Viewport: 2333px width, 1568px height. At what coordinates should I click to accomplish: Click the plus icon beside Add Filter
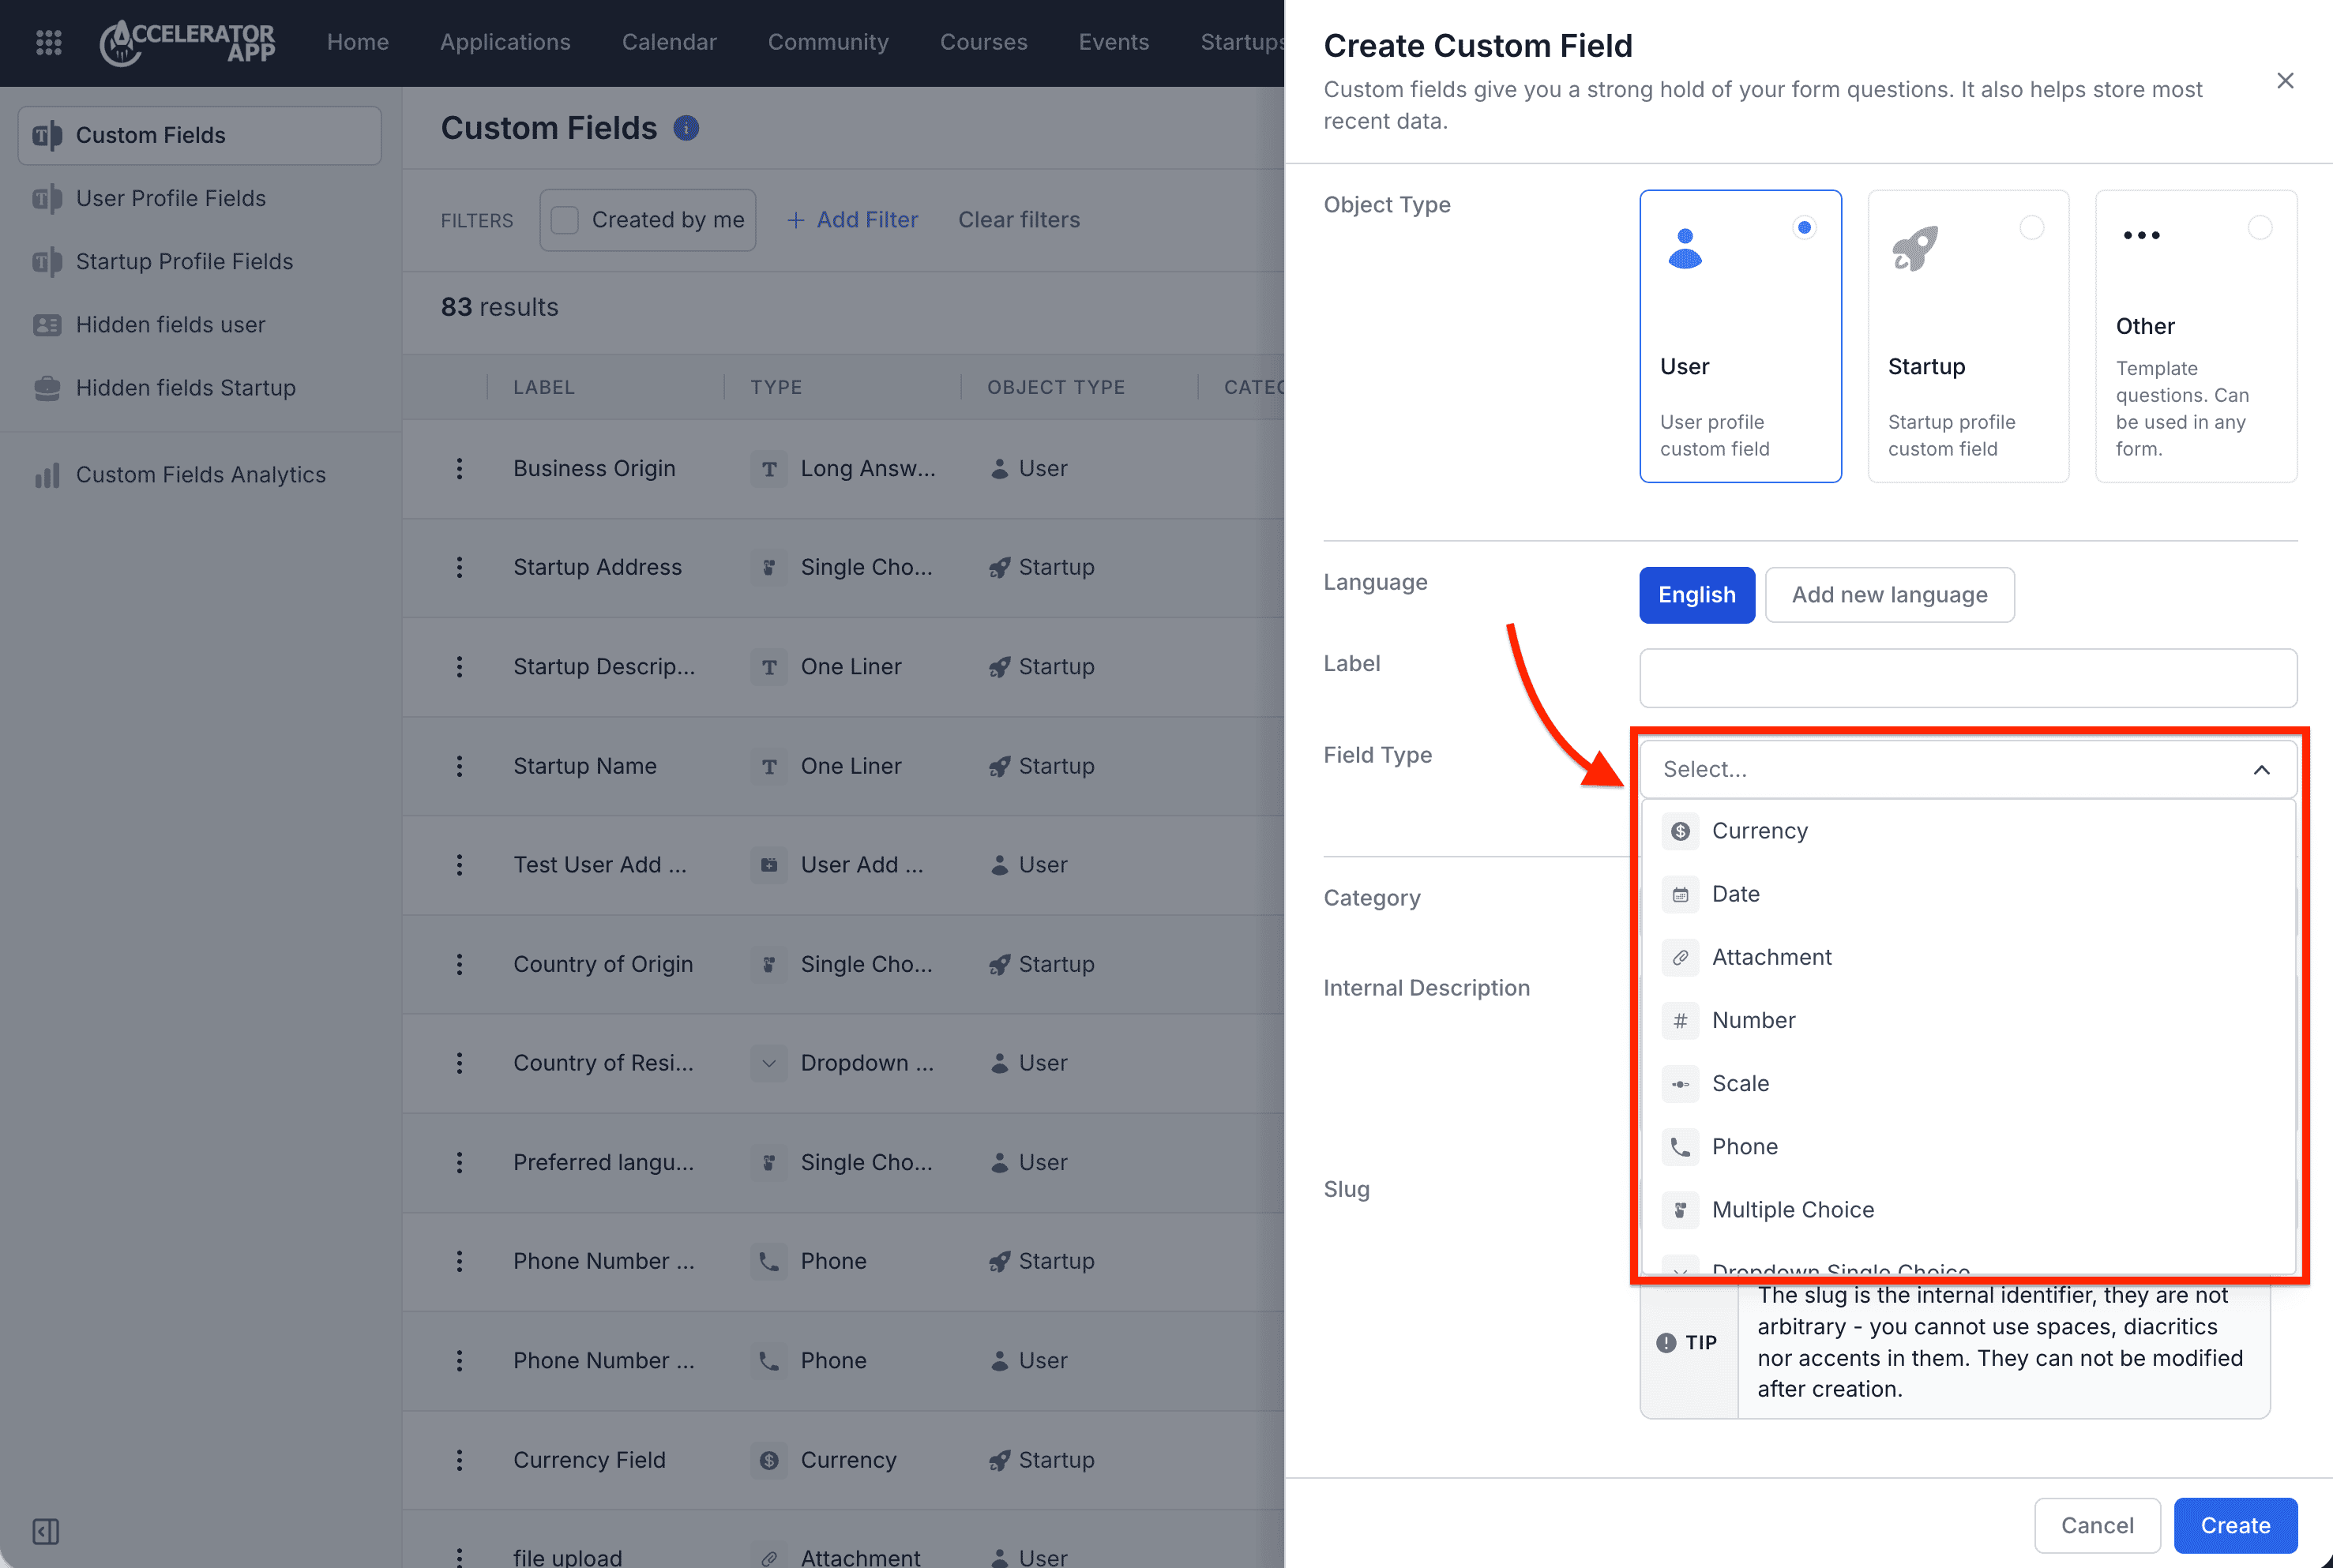[x=795, y=220]
